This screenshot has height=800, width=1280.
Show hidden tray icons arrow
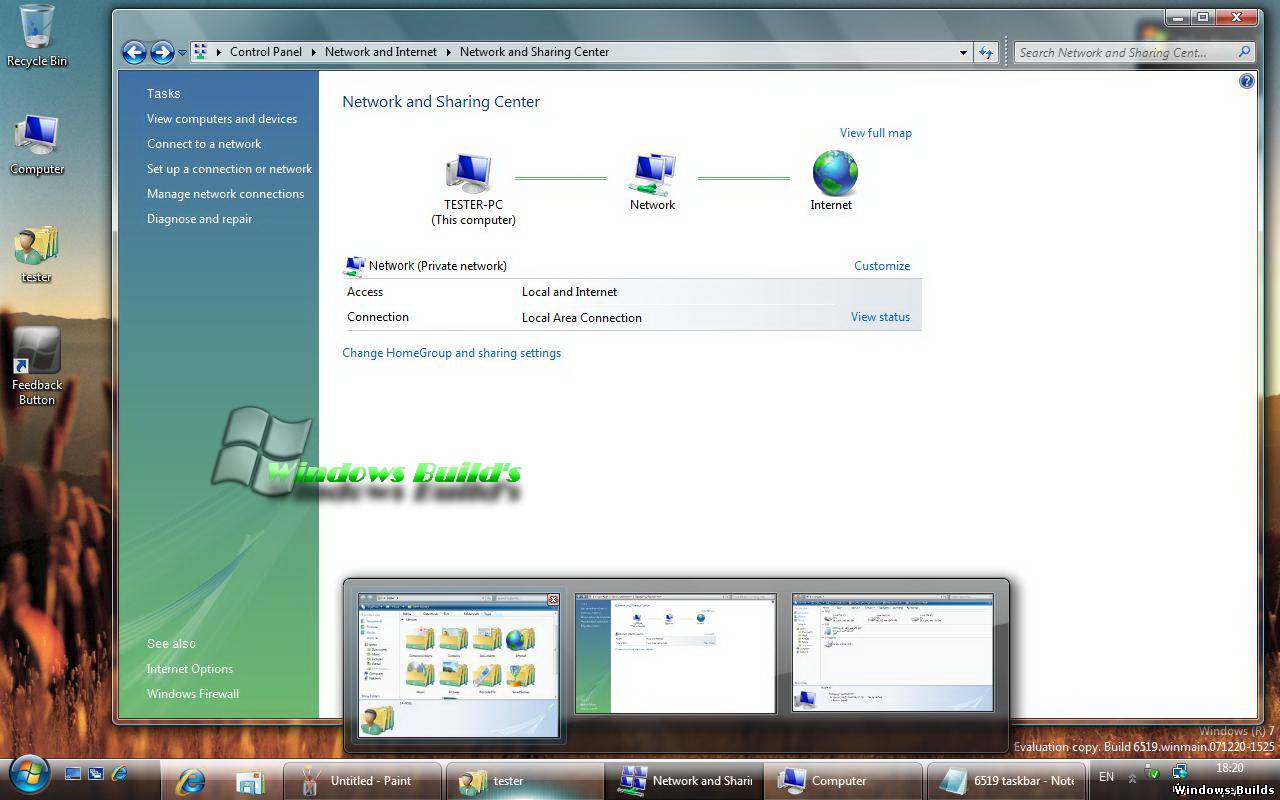pos(1132,778)
